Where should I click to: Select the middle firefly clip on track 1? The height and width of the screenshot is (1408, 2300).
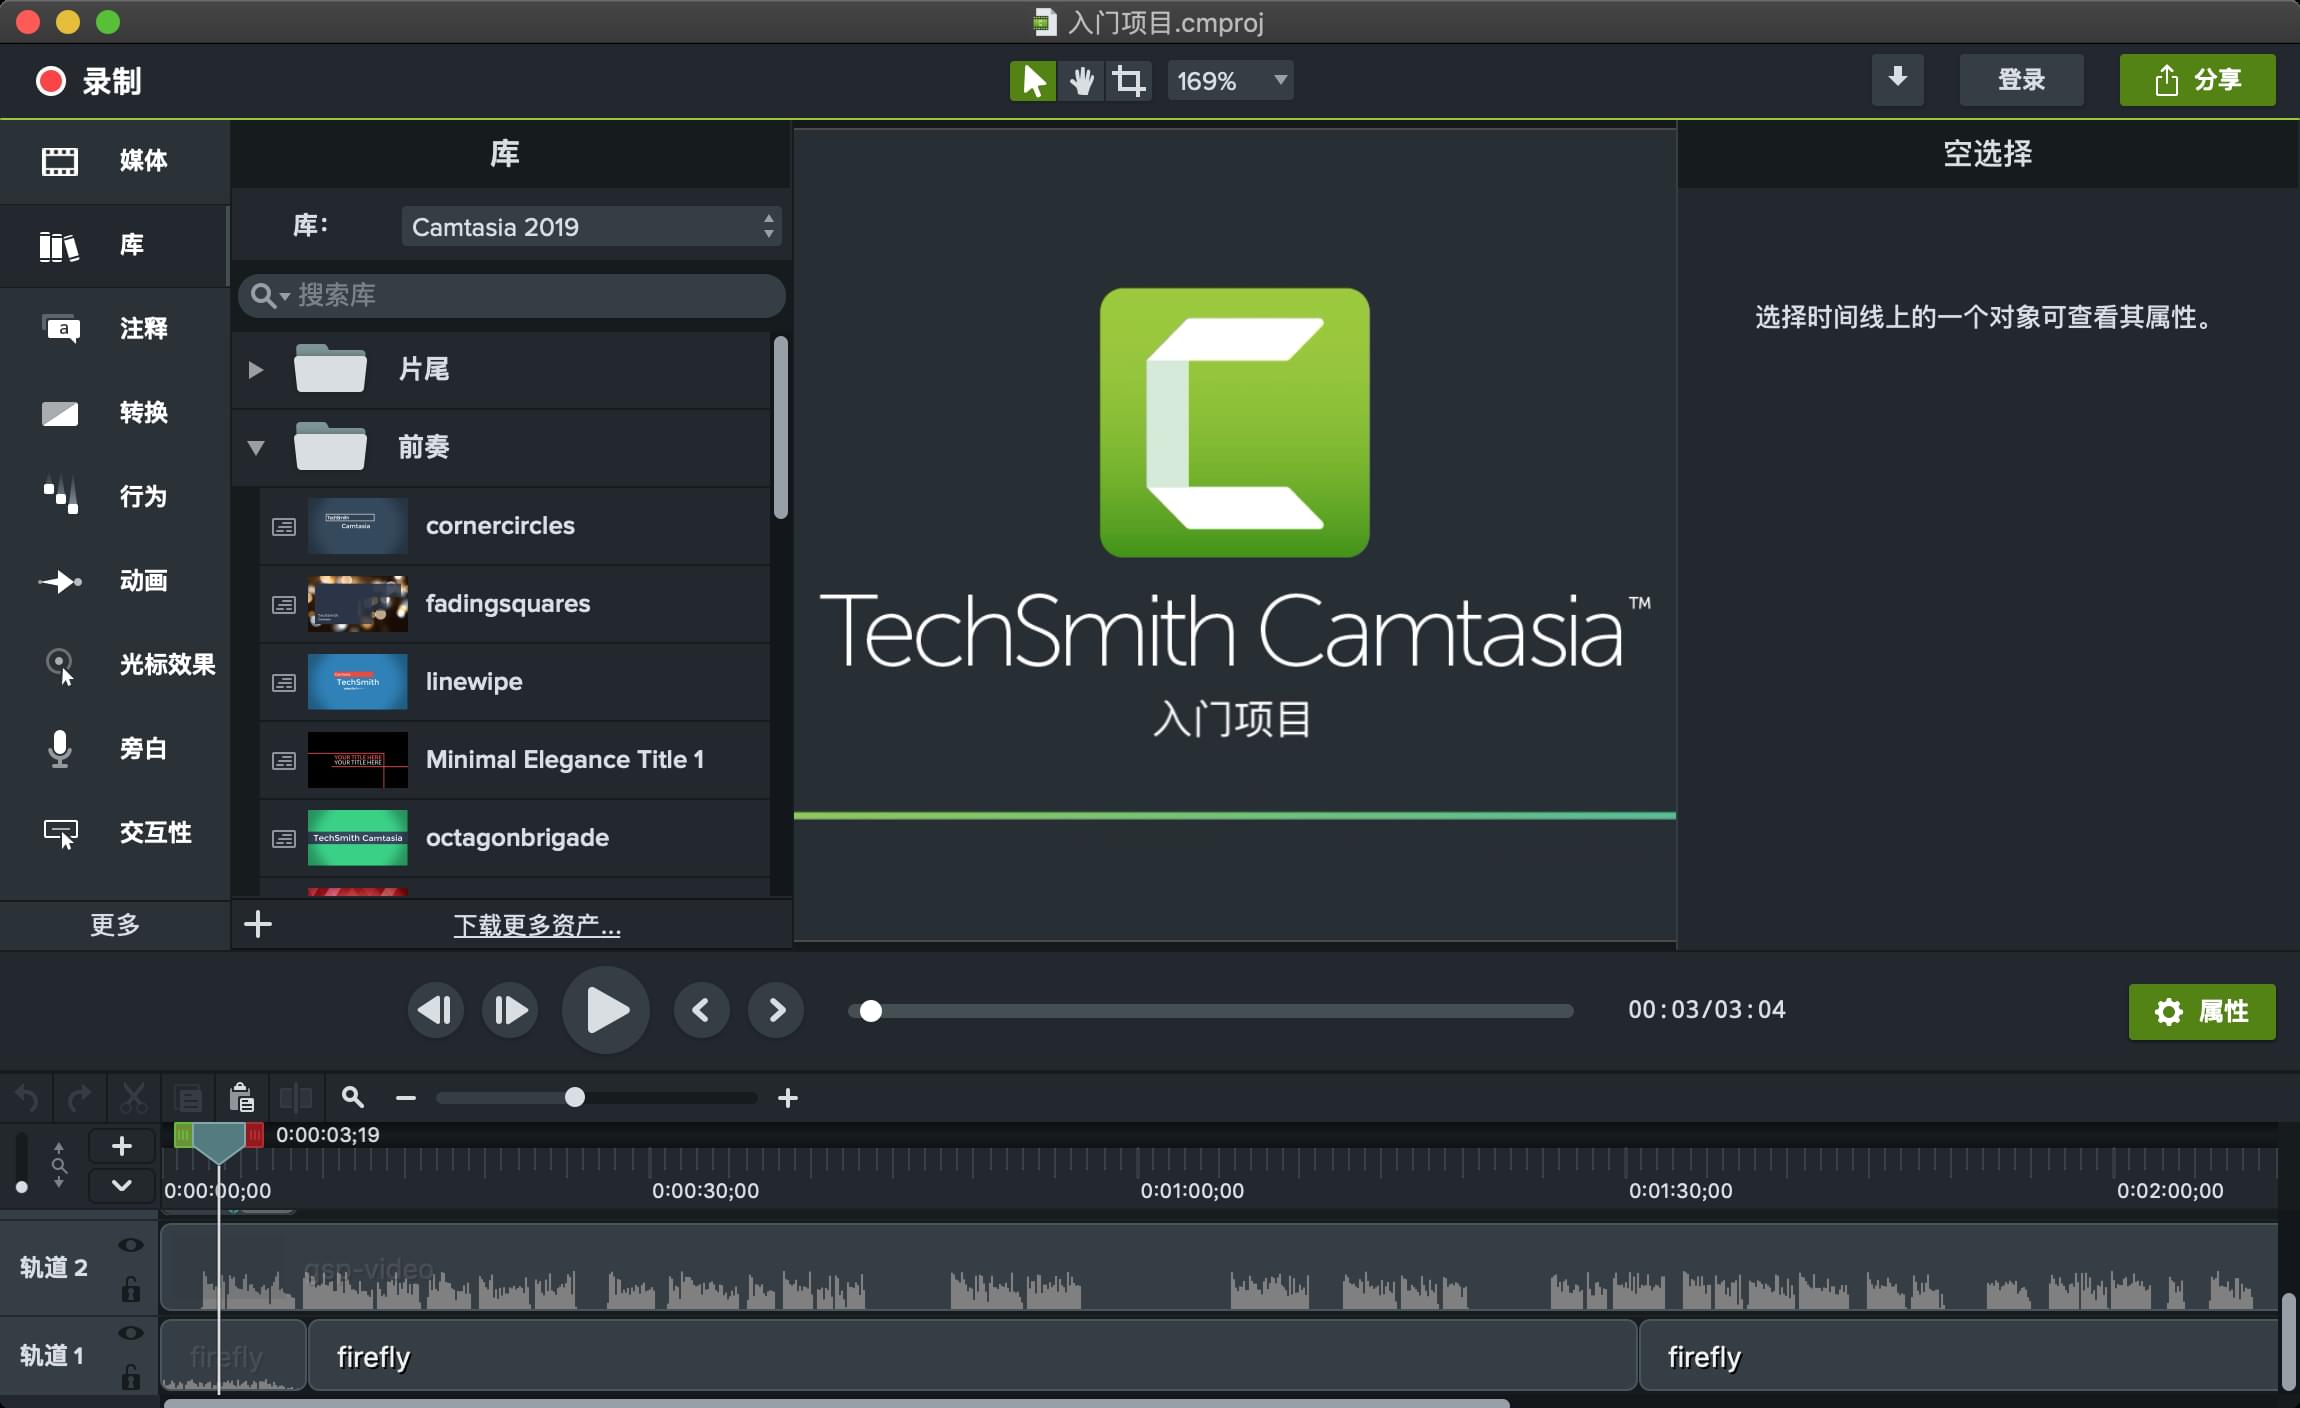(972, 1356)
